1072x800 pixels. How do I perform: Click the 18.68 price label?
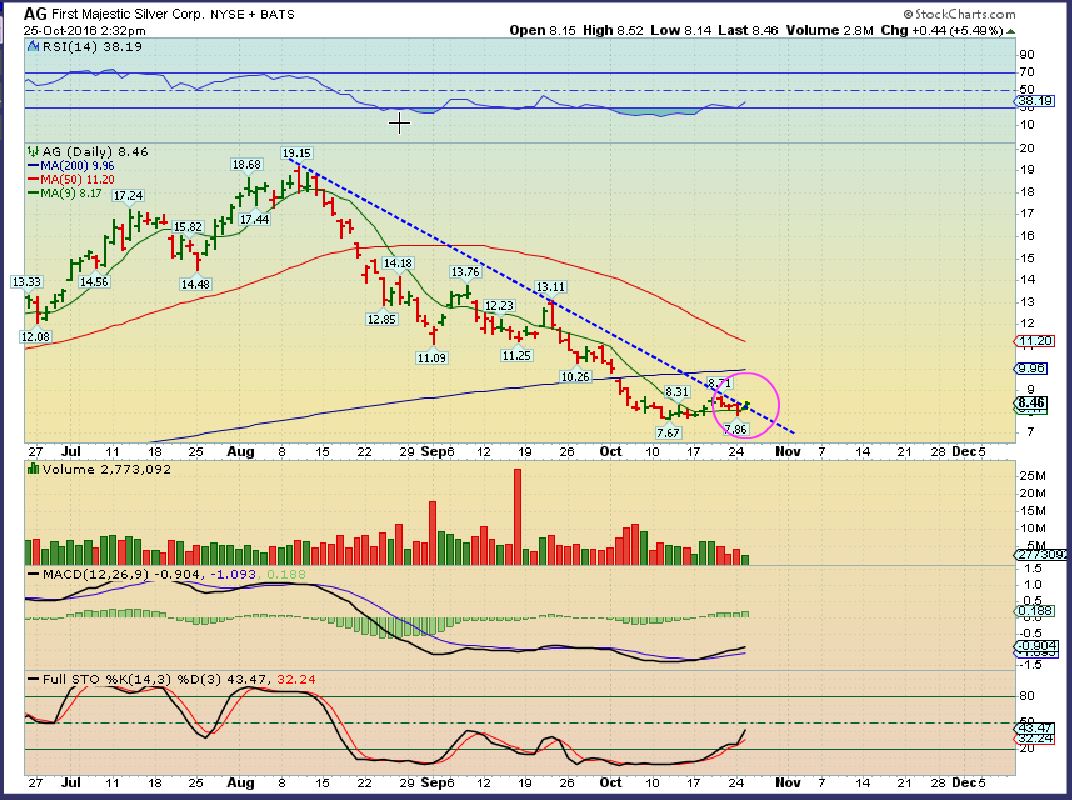click(247, 165)
